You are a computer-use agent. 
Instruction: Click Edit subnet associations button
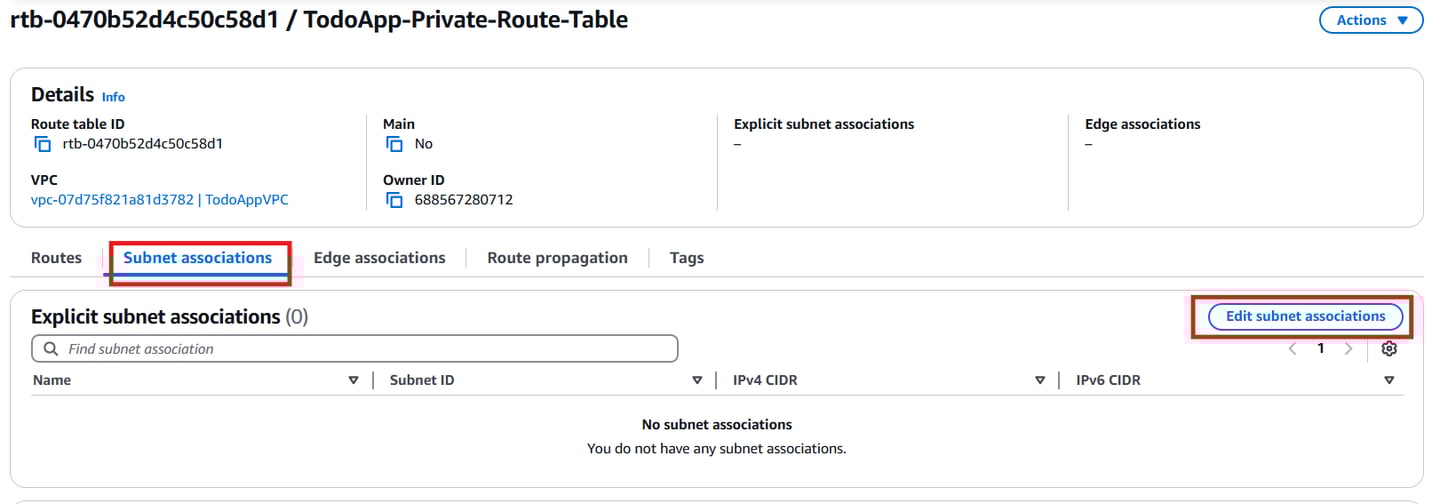(1305, 316)
